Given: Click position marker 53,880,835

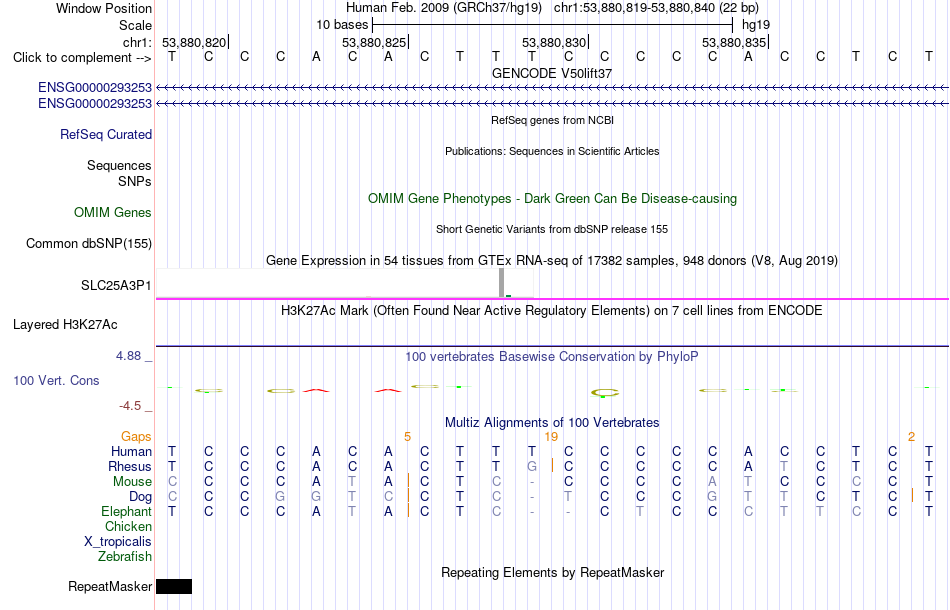Looking at the screenshot, I should pos(734,42).
